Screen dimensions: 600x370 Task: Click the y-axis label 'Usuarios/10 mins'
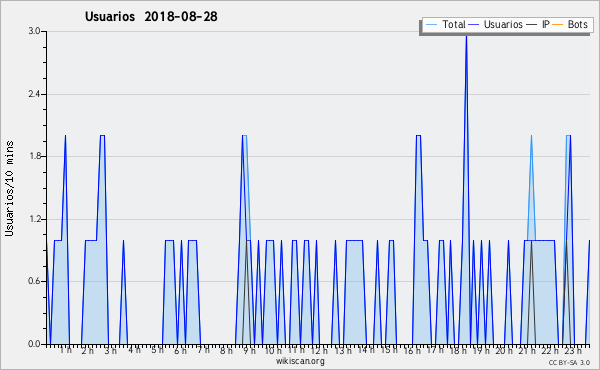(x=9, y=189)
